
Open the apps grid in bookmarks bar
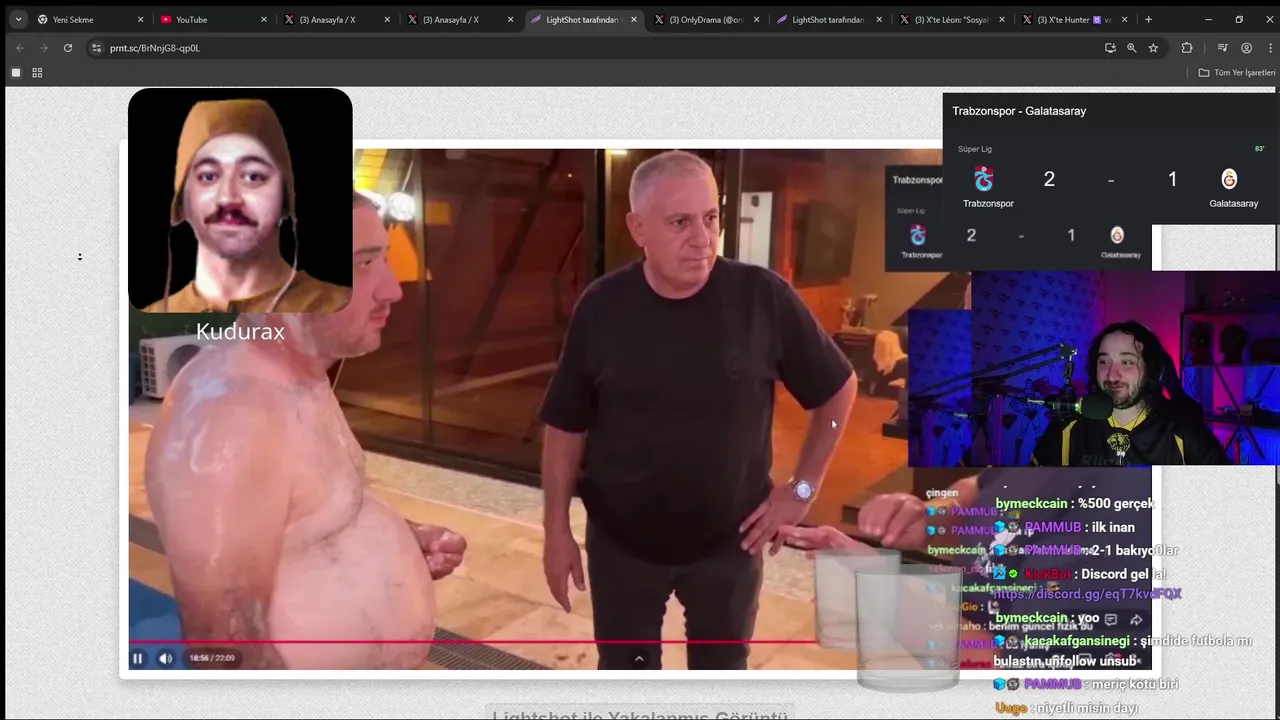coord(37,72)
